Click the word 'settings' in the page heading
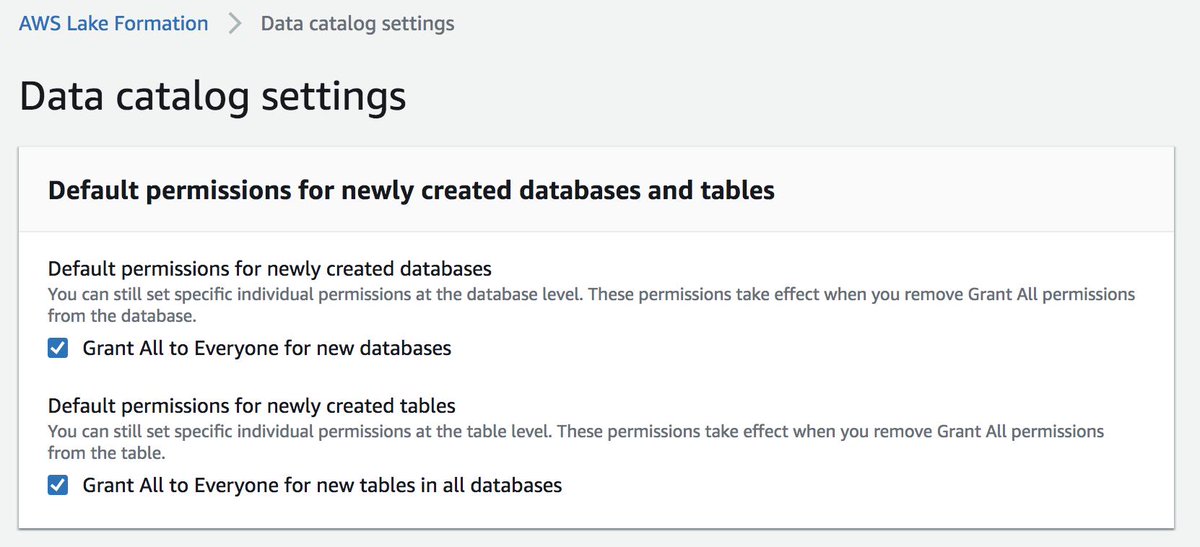This screenshot has width=1200, height=547. 337,96
